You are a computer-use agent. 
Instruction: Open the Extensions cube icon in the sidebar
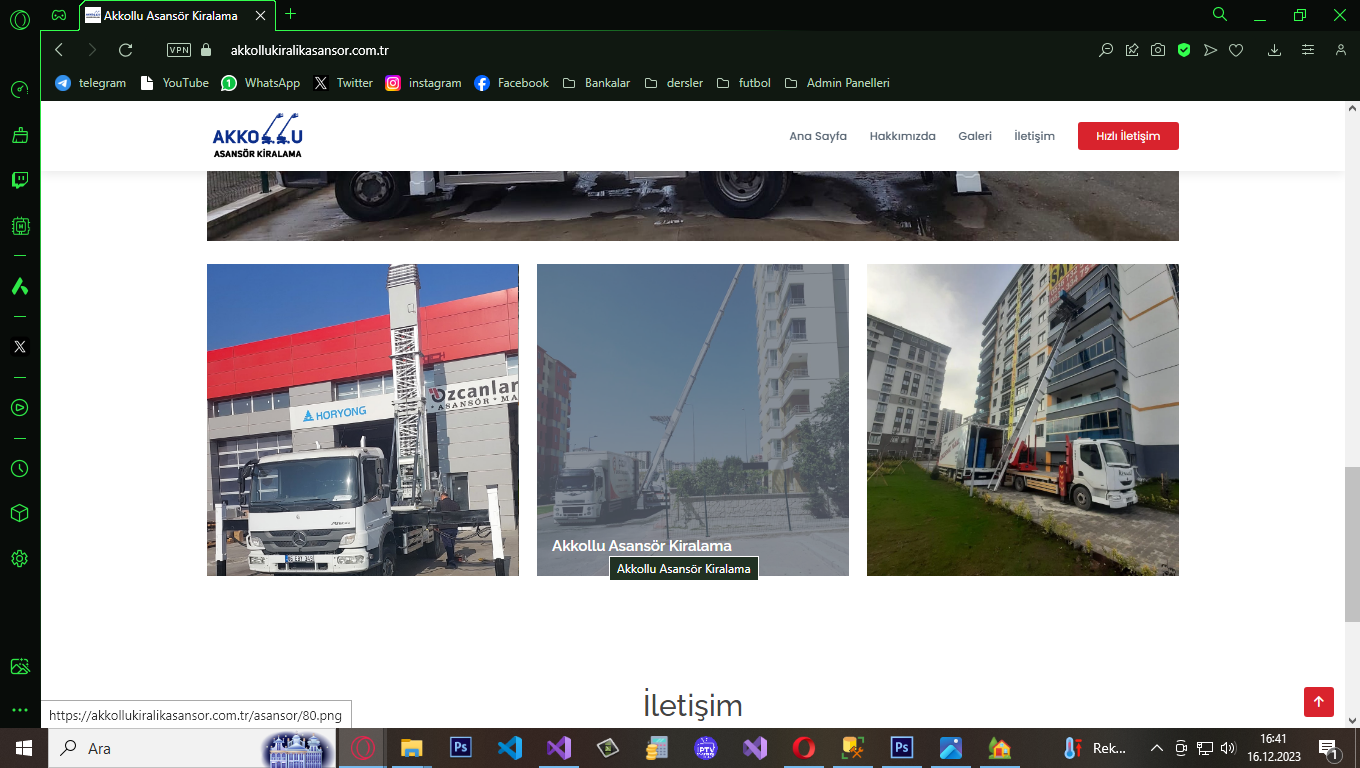coord(19,513)
